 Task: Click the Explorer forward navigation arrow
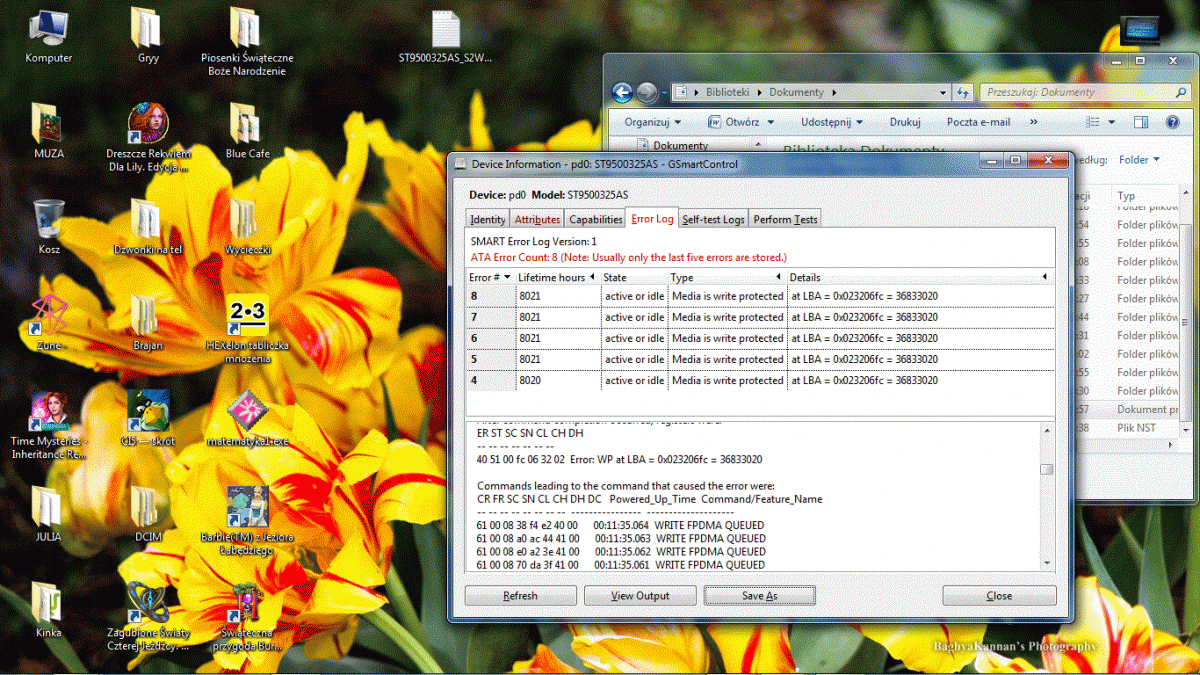click(647, 92)
